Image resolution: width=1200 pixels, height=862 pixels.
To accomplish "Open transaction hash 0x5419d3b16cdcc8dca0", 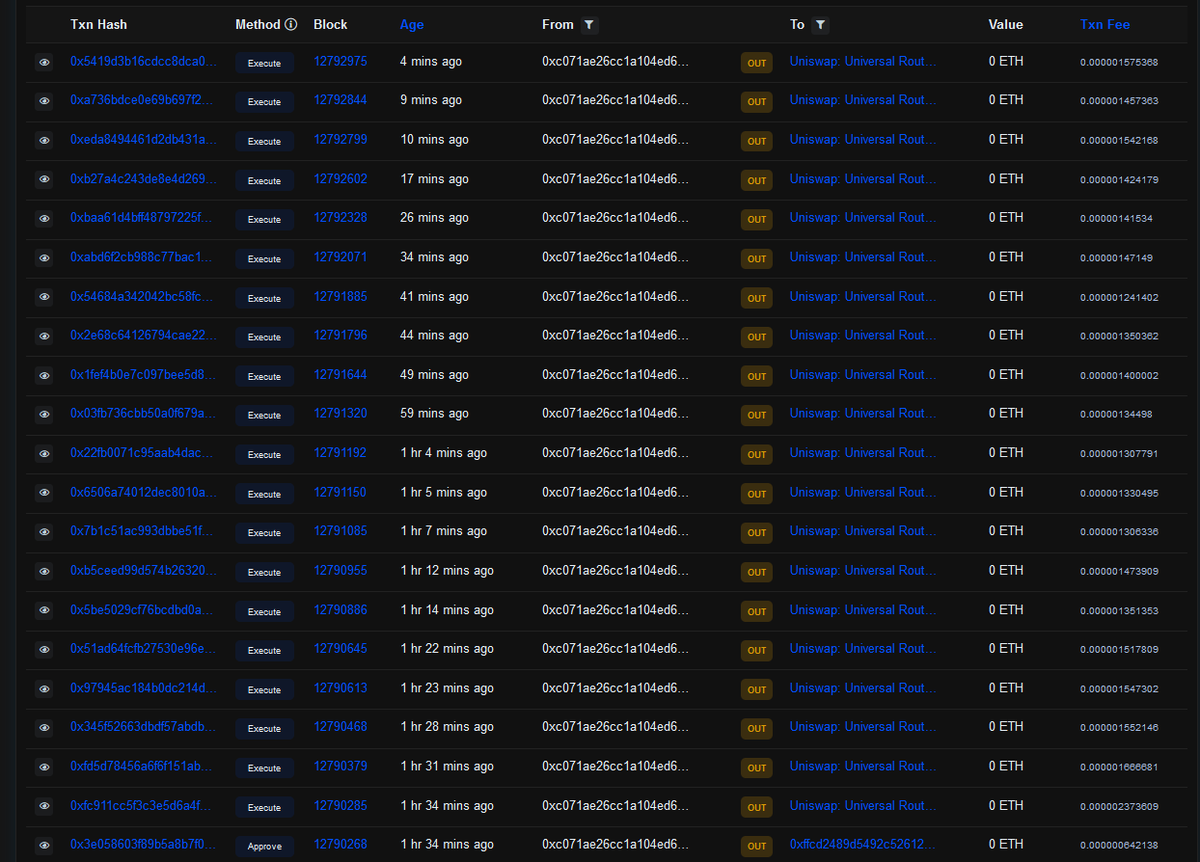I will click(x=143, y=61).
